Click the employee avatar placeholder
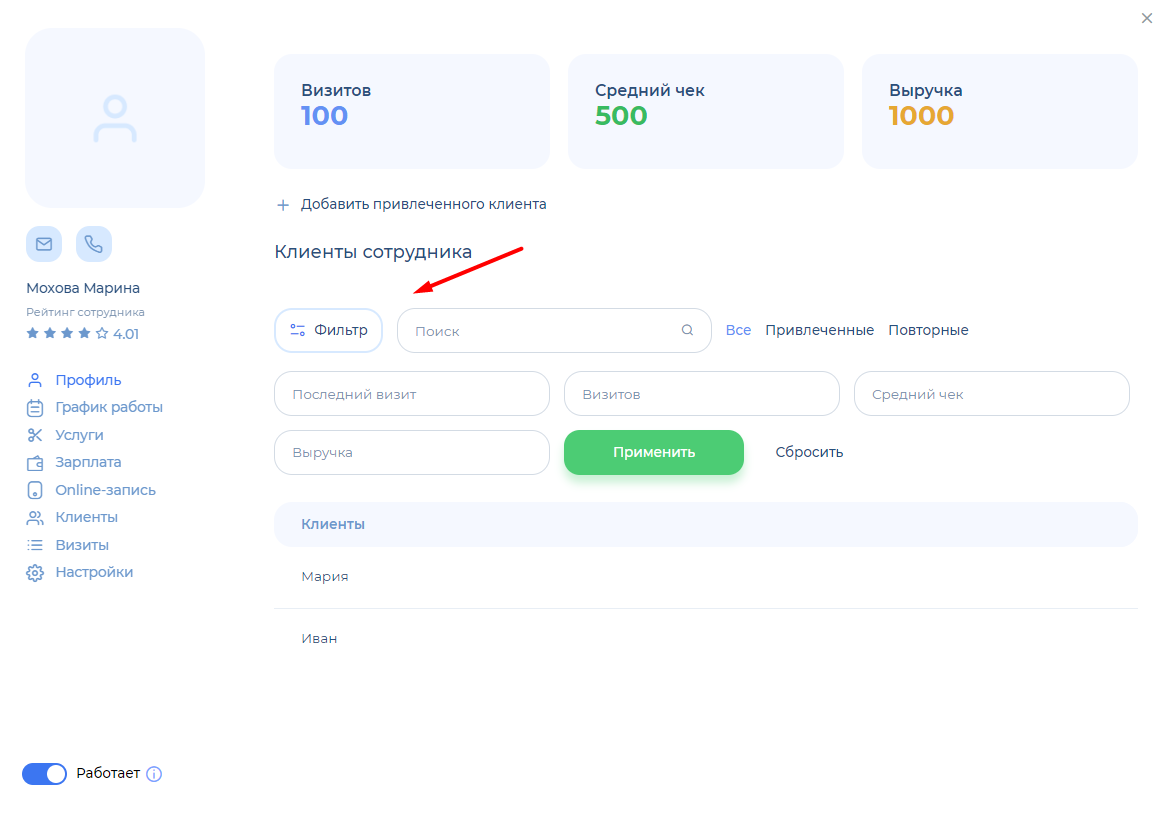Screen dimensions: 1161x815 (115, 118)
